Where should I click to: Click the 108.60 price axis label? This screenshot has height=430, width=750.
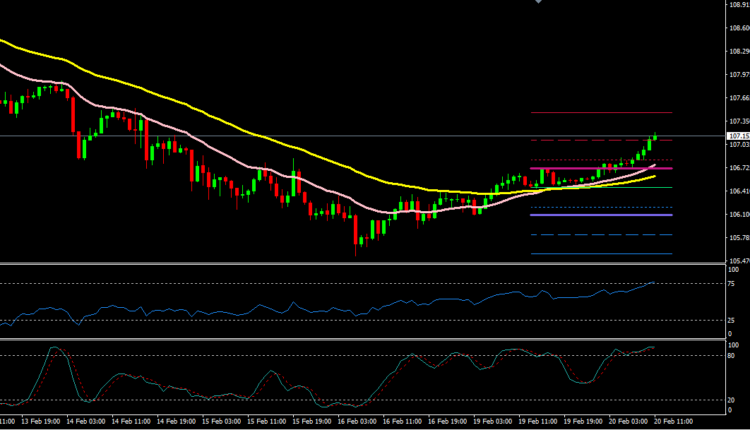click(739, 29)
